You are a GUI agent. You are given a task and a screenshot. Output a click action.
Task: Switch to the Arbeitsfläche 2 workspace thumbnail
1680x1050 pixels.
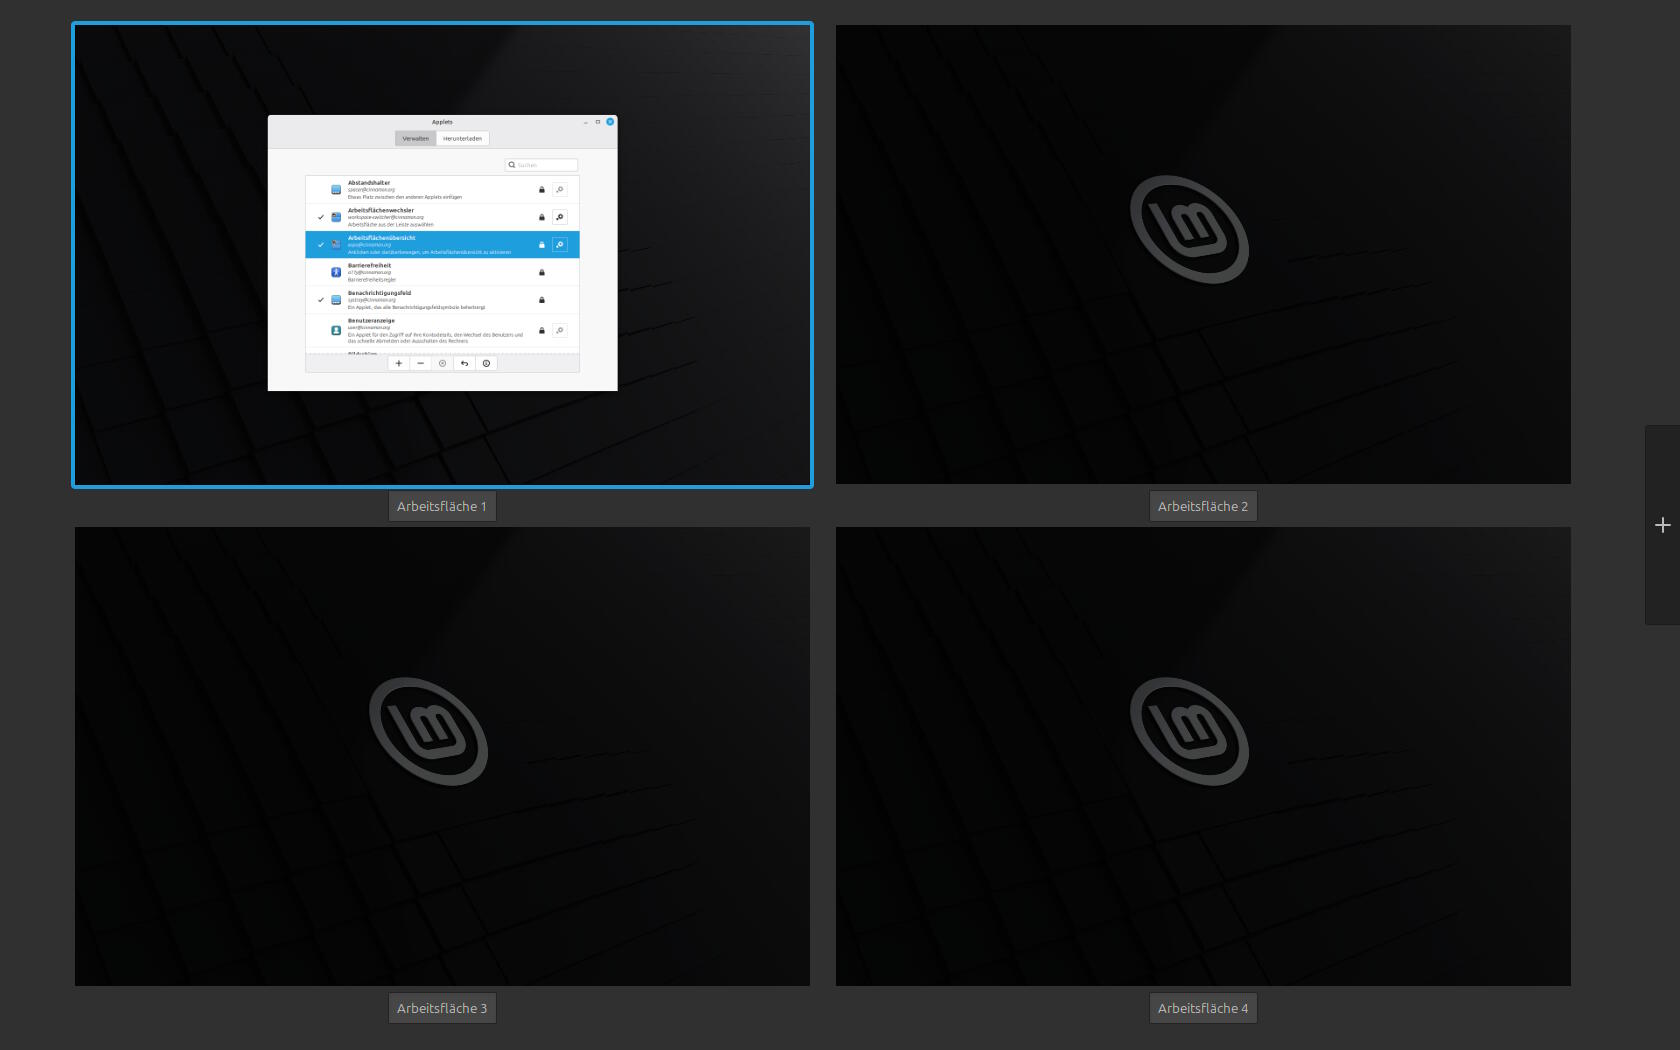[1203, 255]
